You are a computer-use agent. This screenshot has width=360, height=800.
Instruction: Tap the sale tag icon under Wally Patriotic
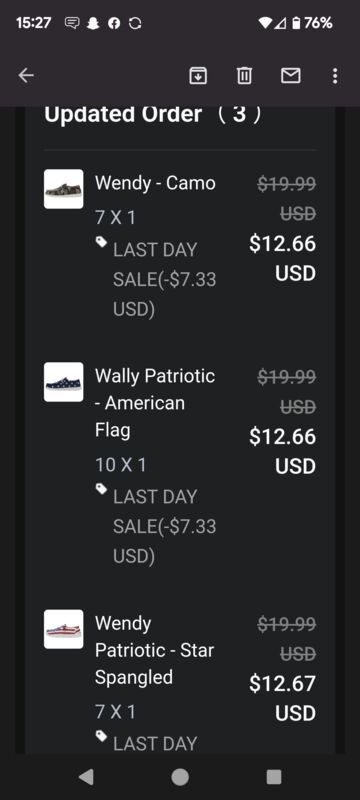101,489
